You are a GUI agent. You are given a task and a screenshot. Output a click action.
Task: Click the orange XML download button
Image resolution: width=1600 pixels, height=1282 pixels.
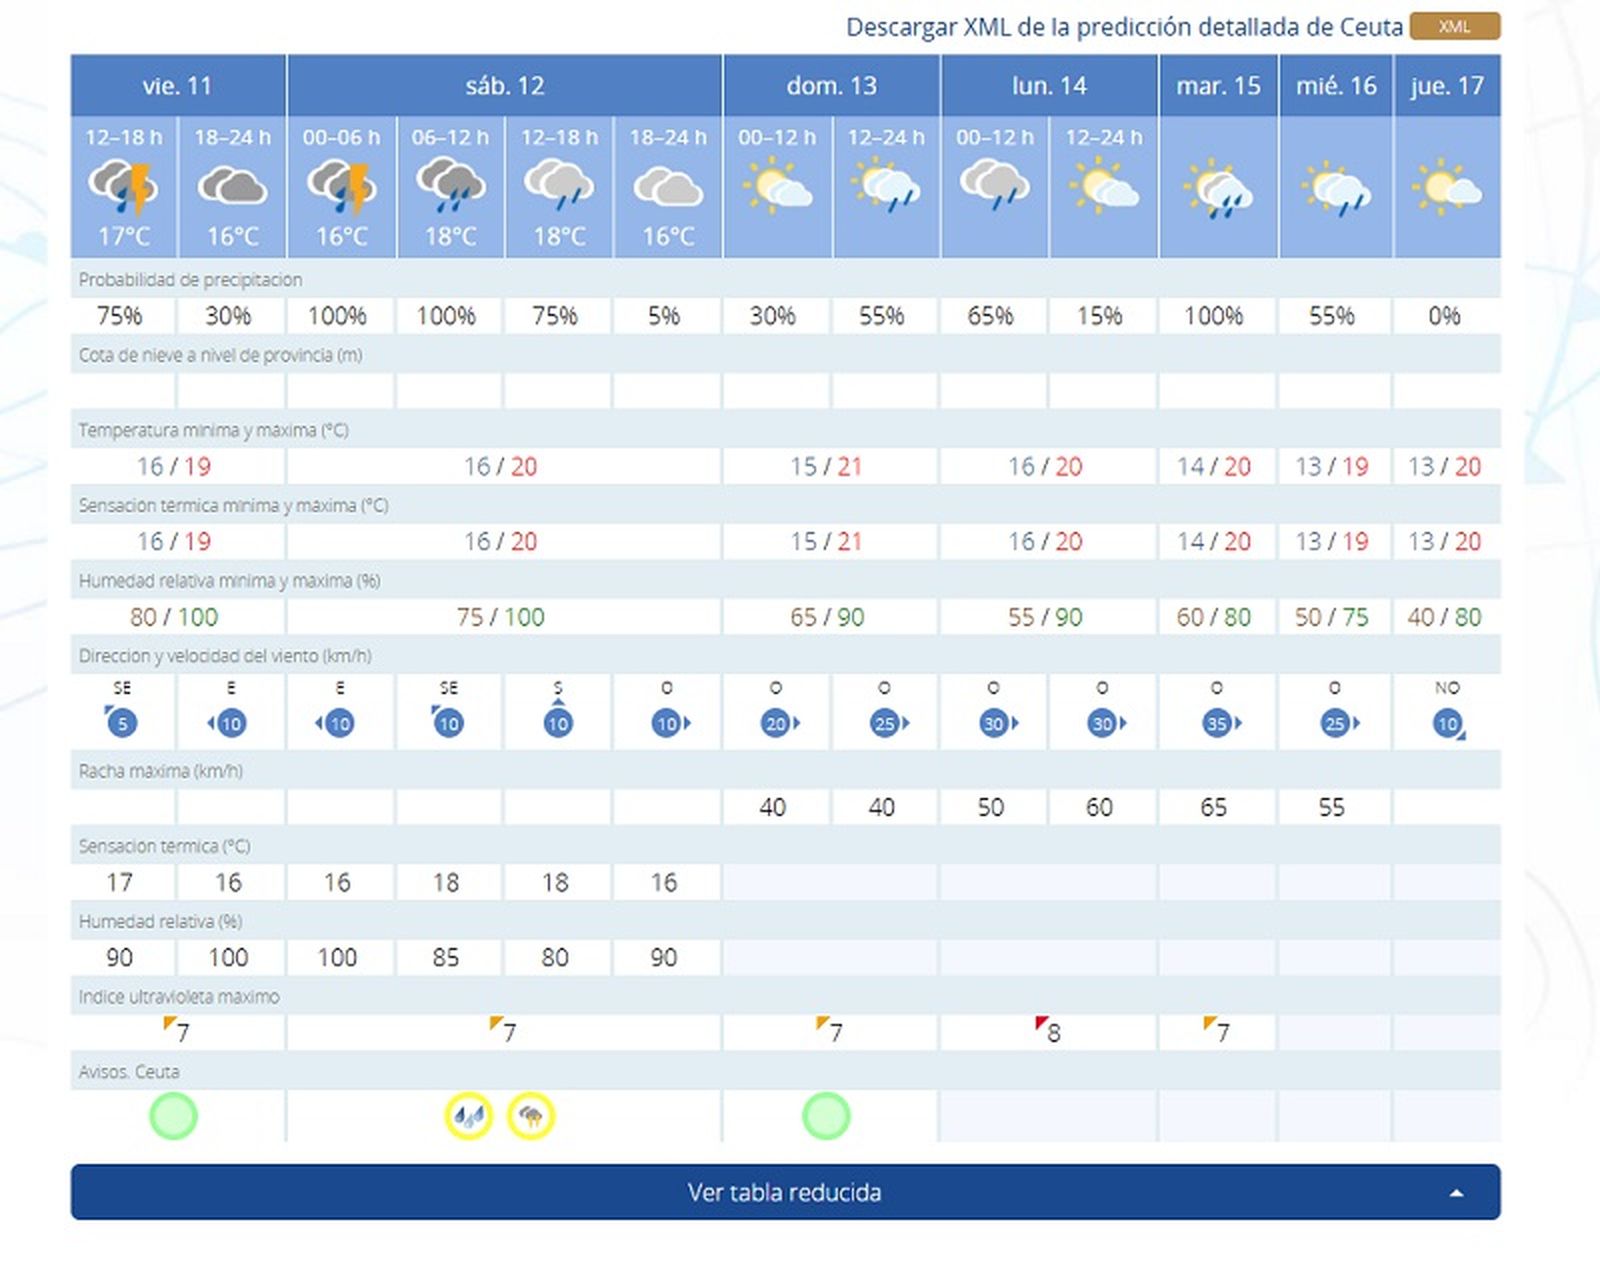pos(1454,27)
